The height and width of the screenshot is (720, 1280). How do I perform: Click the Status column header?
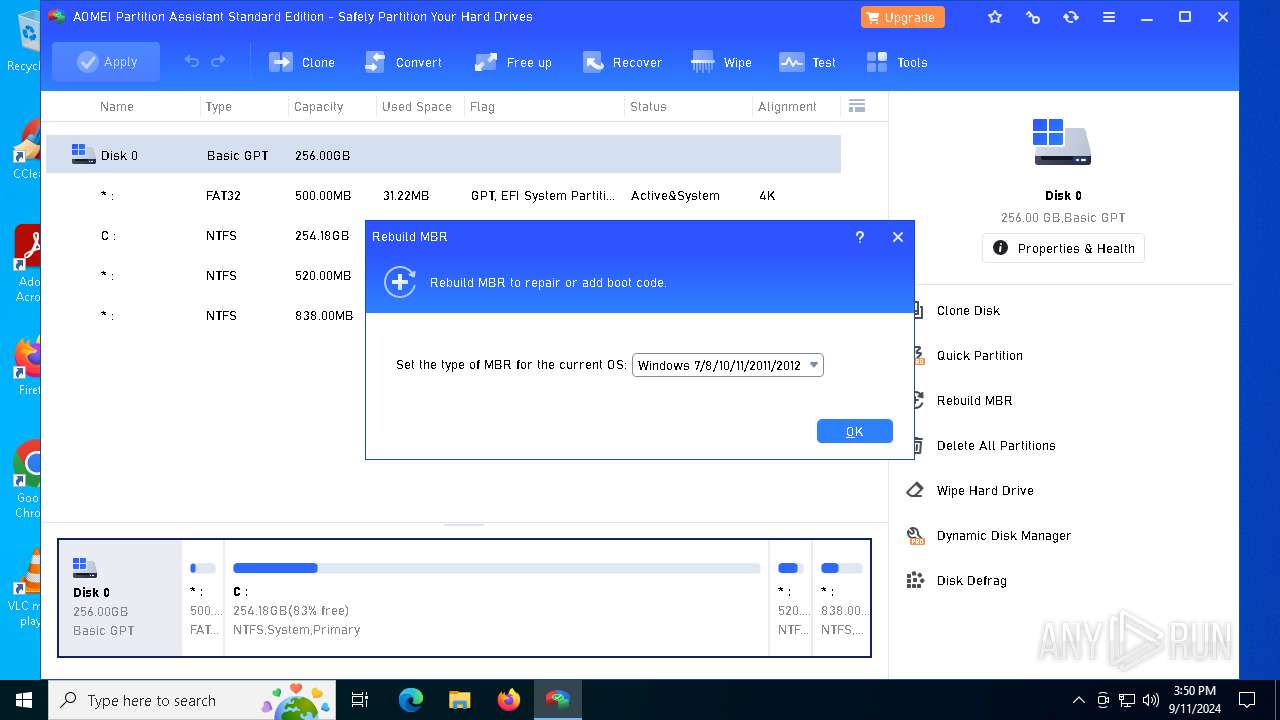pos(648,106)
